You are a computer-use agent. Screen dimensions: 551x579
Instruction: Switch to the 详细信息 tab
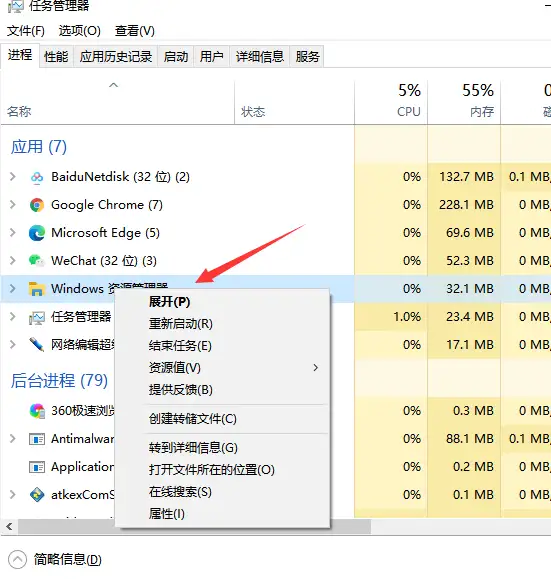[x=260, y=56]
